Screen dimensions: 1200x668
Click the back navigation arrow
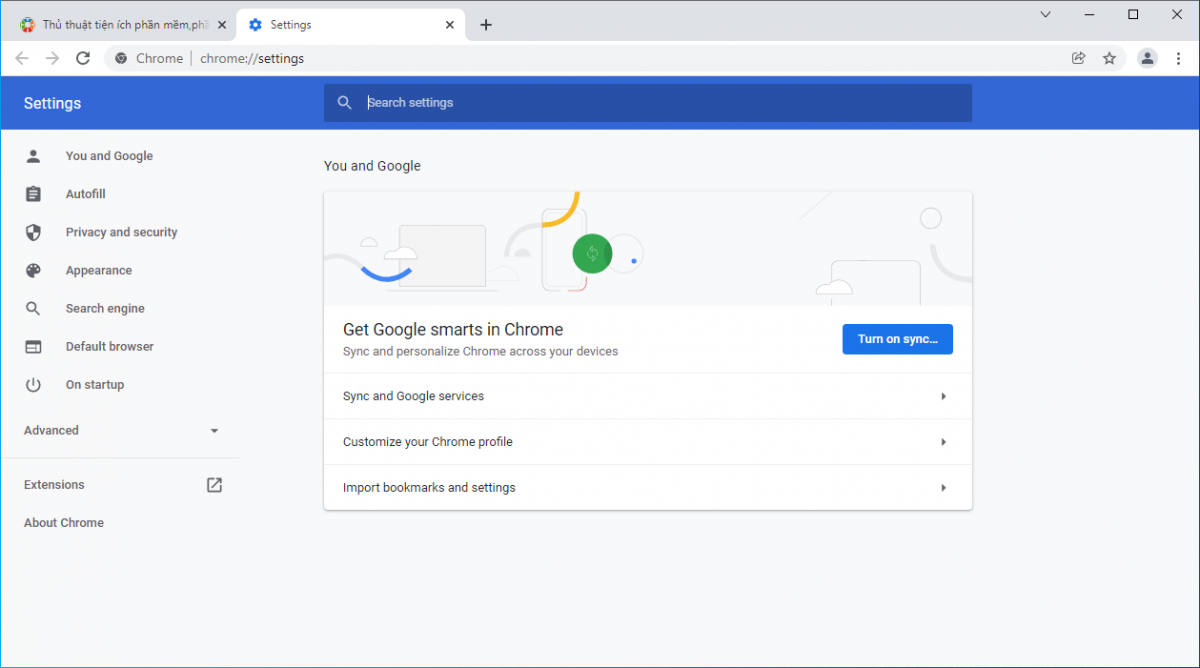click(x=22, y=58)
